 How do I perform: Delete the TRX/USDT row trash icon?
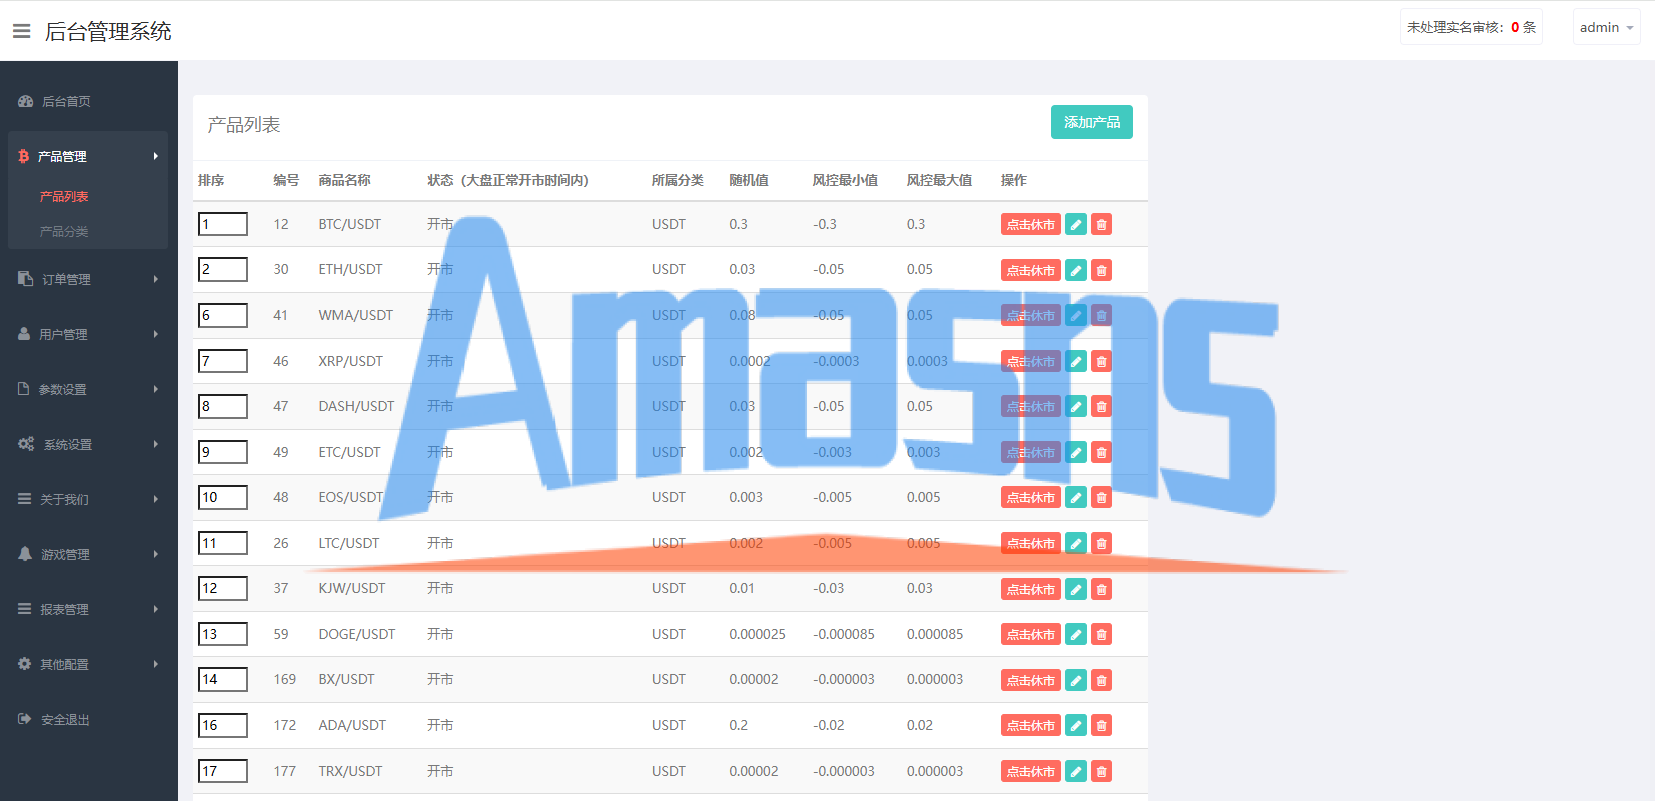pos(1101,771)
